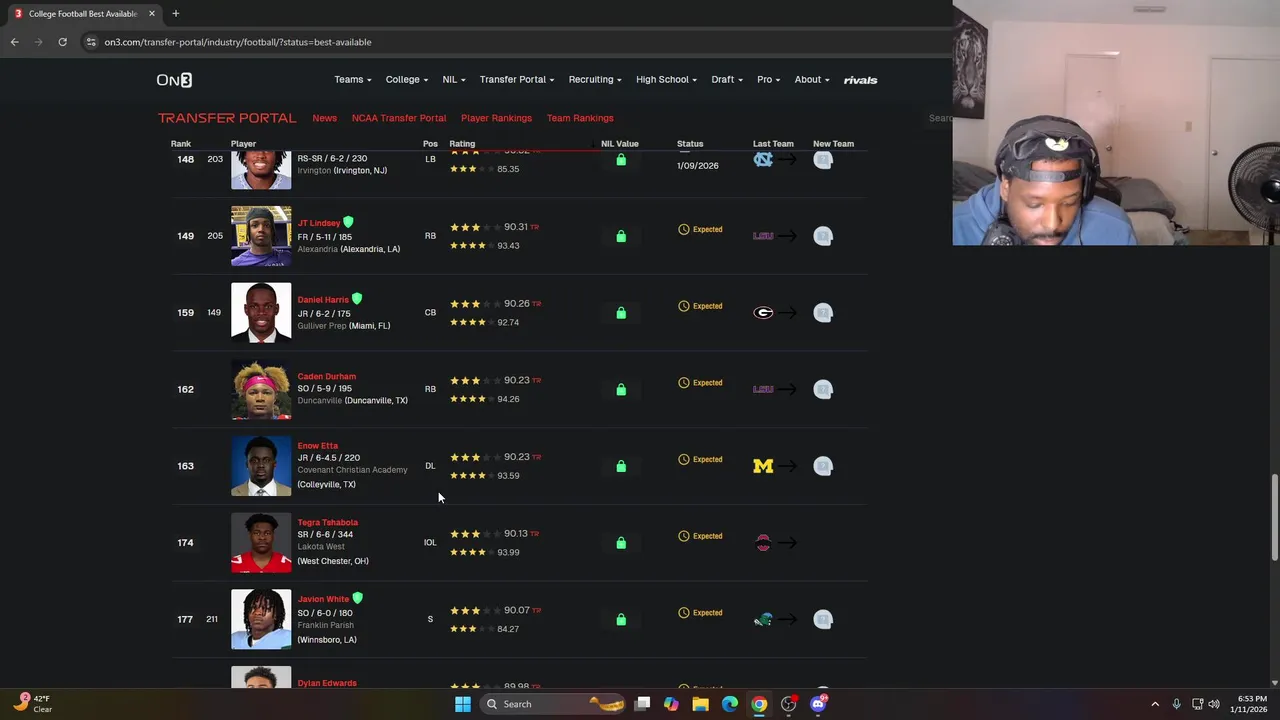Click the browser address bar URL
Viewport: 1280px width, 720px height.
(x=238, y=42)
